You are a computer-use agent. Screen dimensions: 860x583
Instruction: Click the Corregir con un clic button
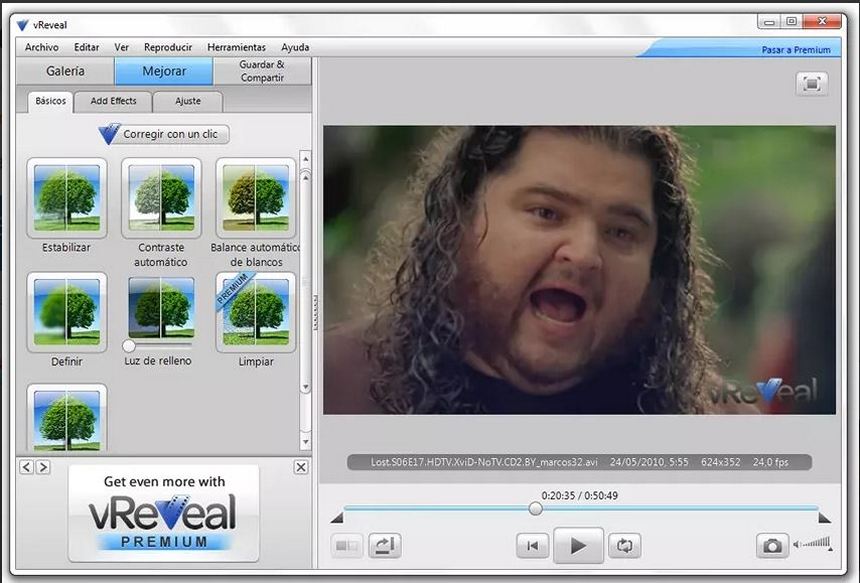(x=164, y=134)
